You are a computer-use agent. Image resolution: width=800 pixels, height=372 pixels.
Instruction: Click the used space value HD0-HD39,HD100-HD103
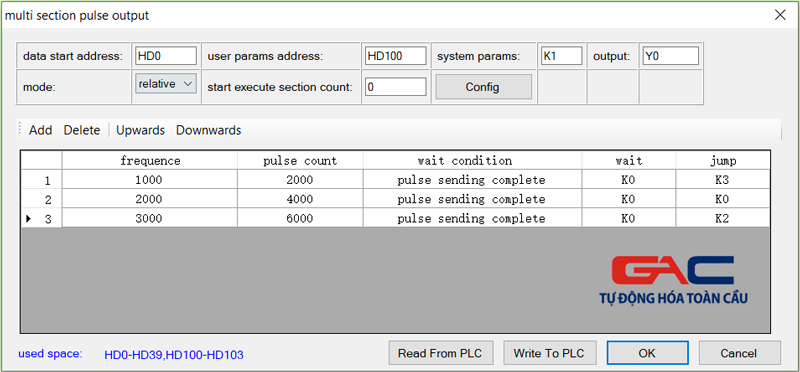[174, 355]
